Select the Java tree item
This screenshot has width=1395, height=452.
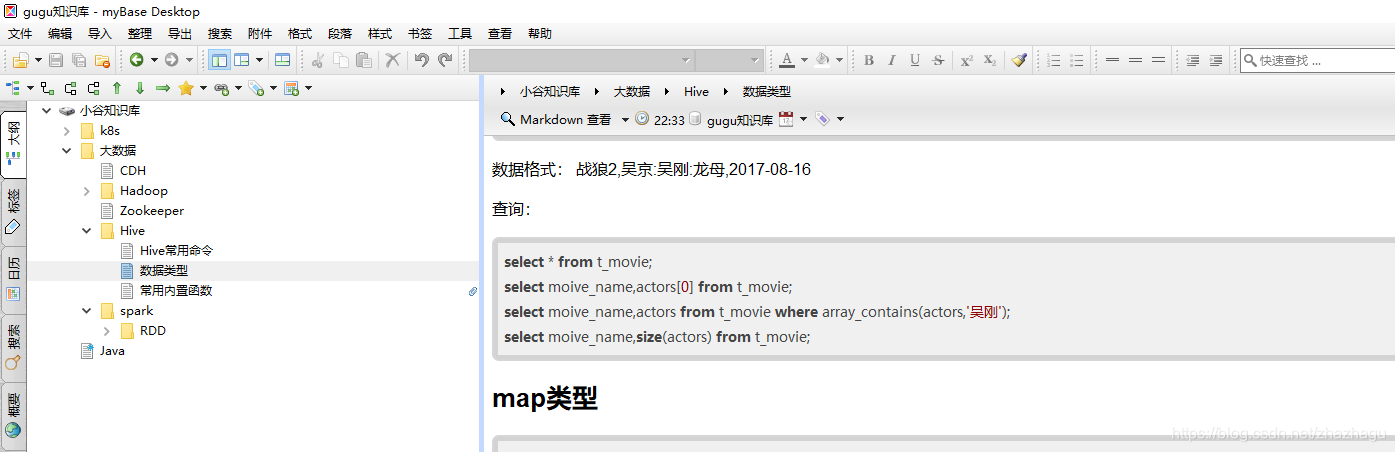112,350
